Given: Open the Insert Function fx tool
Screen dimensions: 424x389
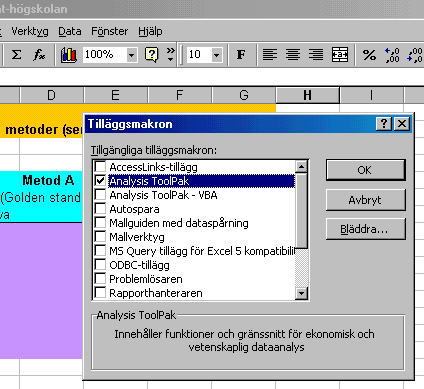Looking at the screenshot, I should click(x=39, y=54).
